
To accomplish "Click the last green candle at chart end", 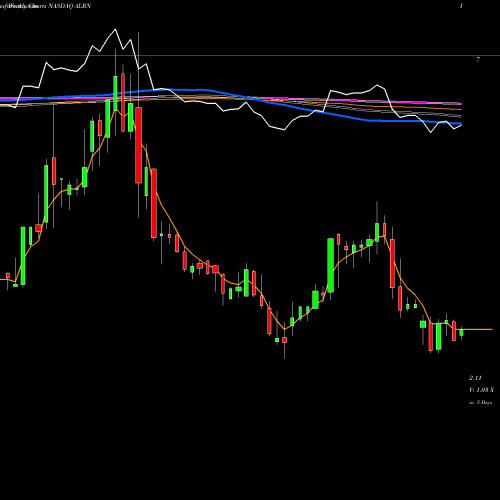I will pyautogui.click(x=461, y=332).
